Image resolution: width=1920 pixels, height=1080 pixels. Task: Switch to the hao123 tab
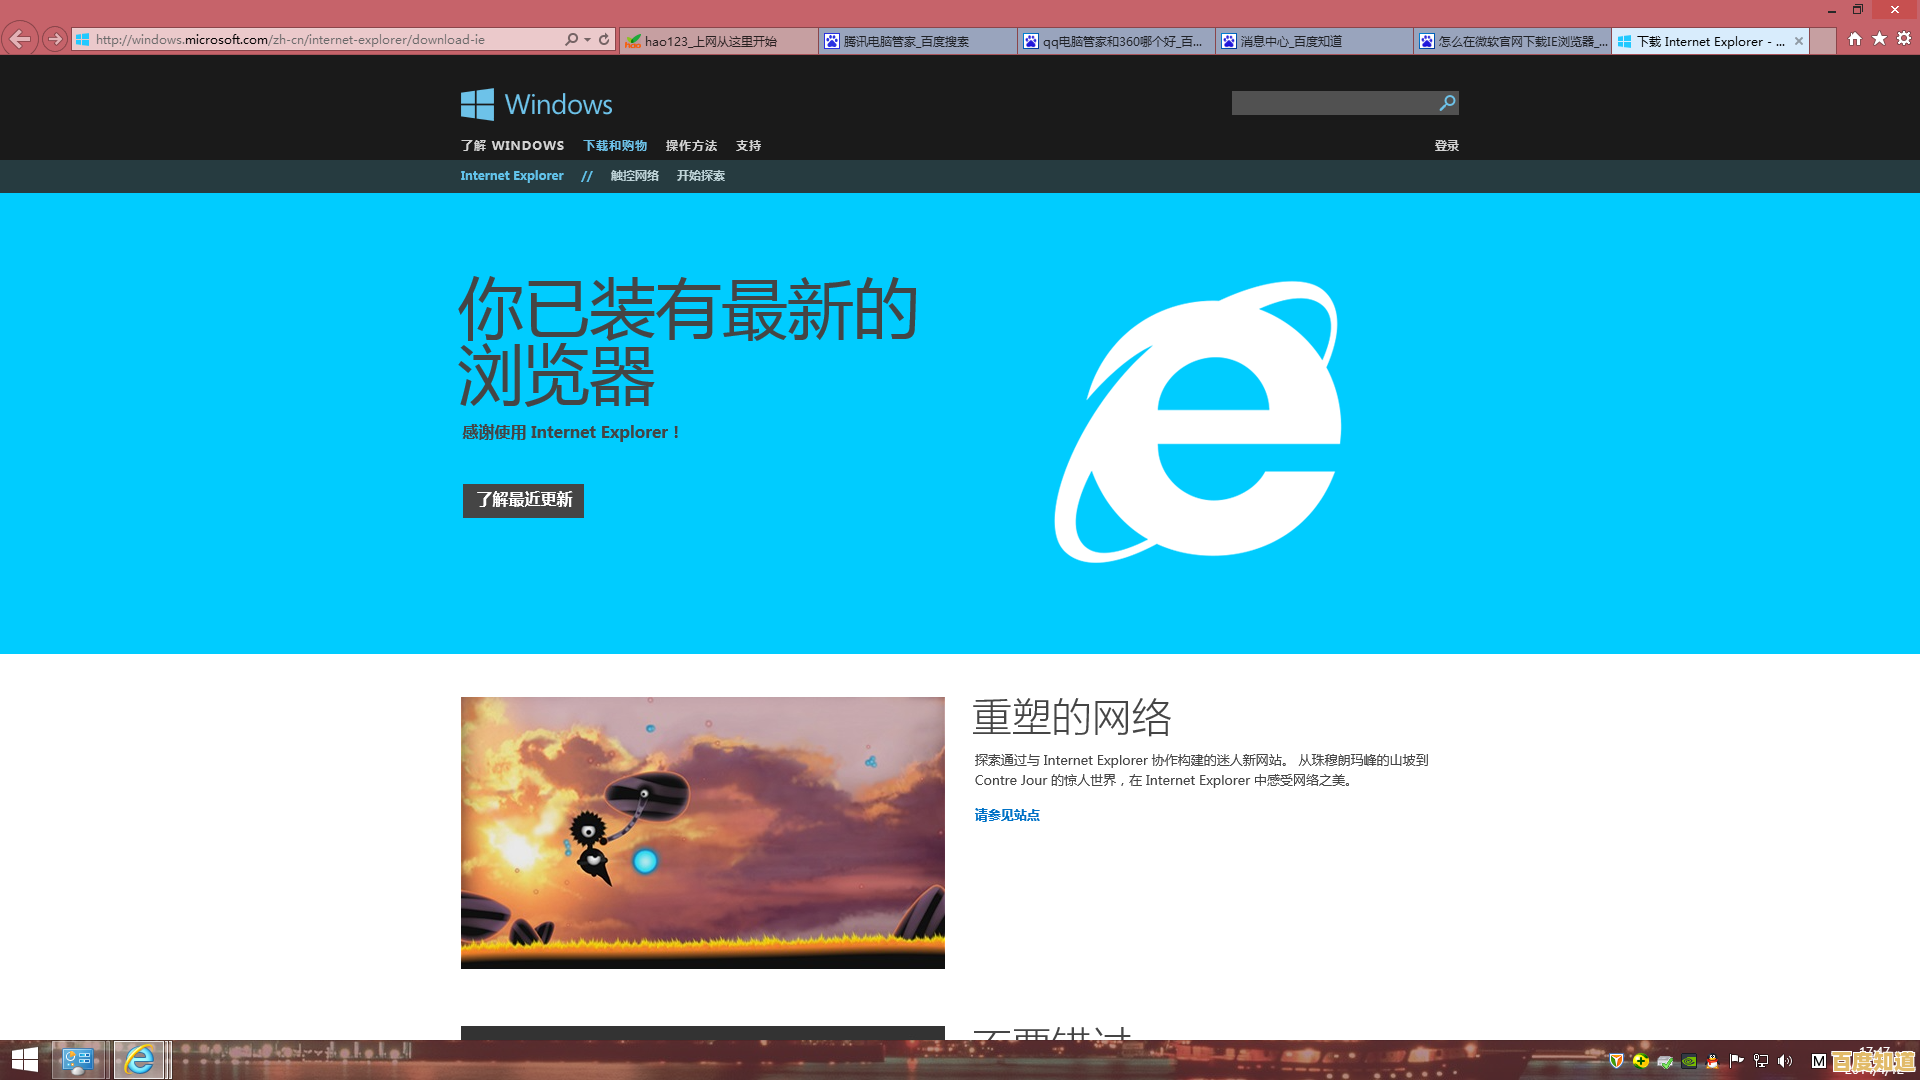point(718,41)
